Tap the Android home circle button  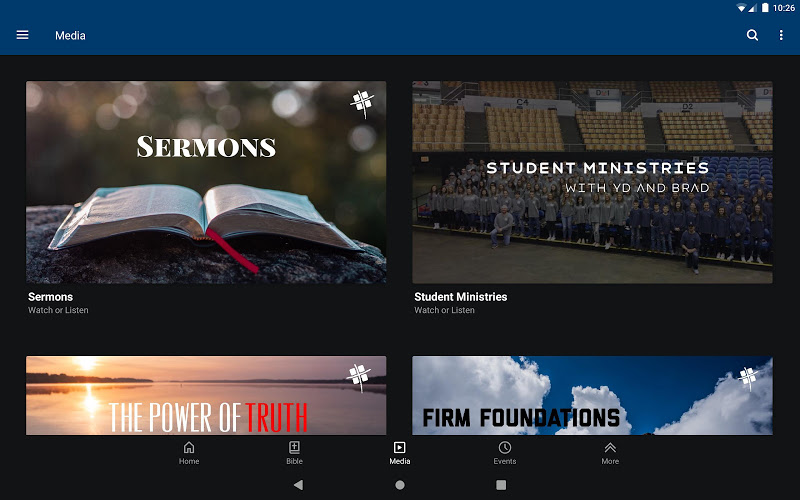pos(400,485)
